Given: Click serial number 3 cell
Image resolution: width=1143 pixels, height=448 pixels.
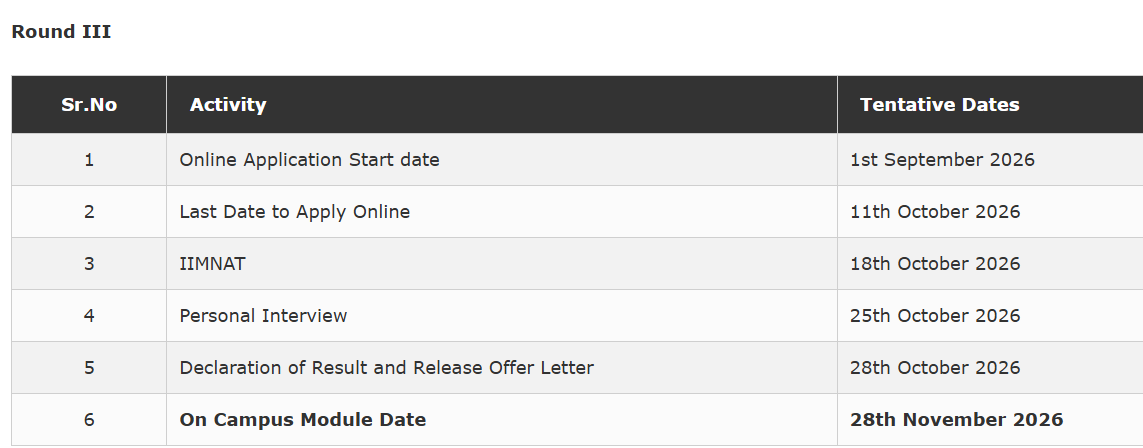Looking at the screenshot, I should coord(89,264).
